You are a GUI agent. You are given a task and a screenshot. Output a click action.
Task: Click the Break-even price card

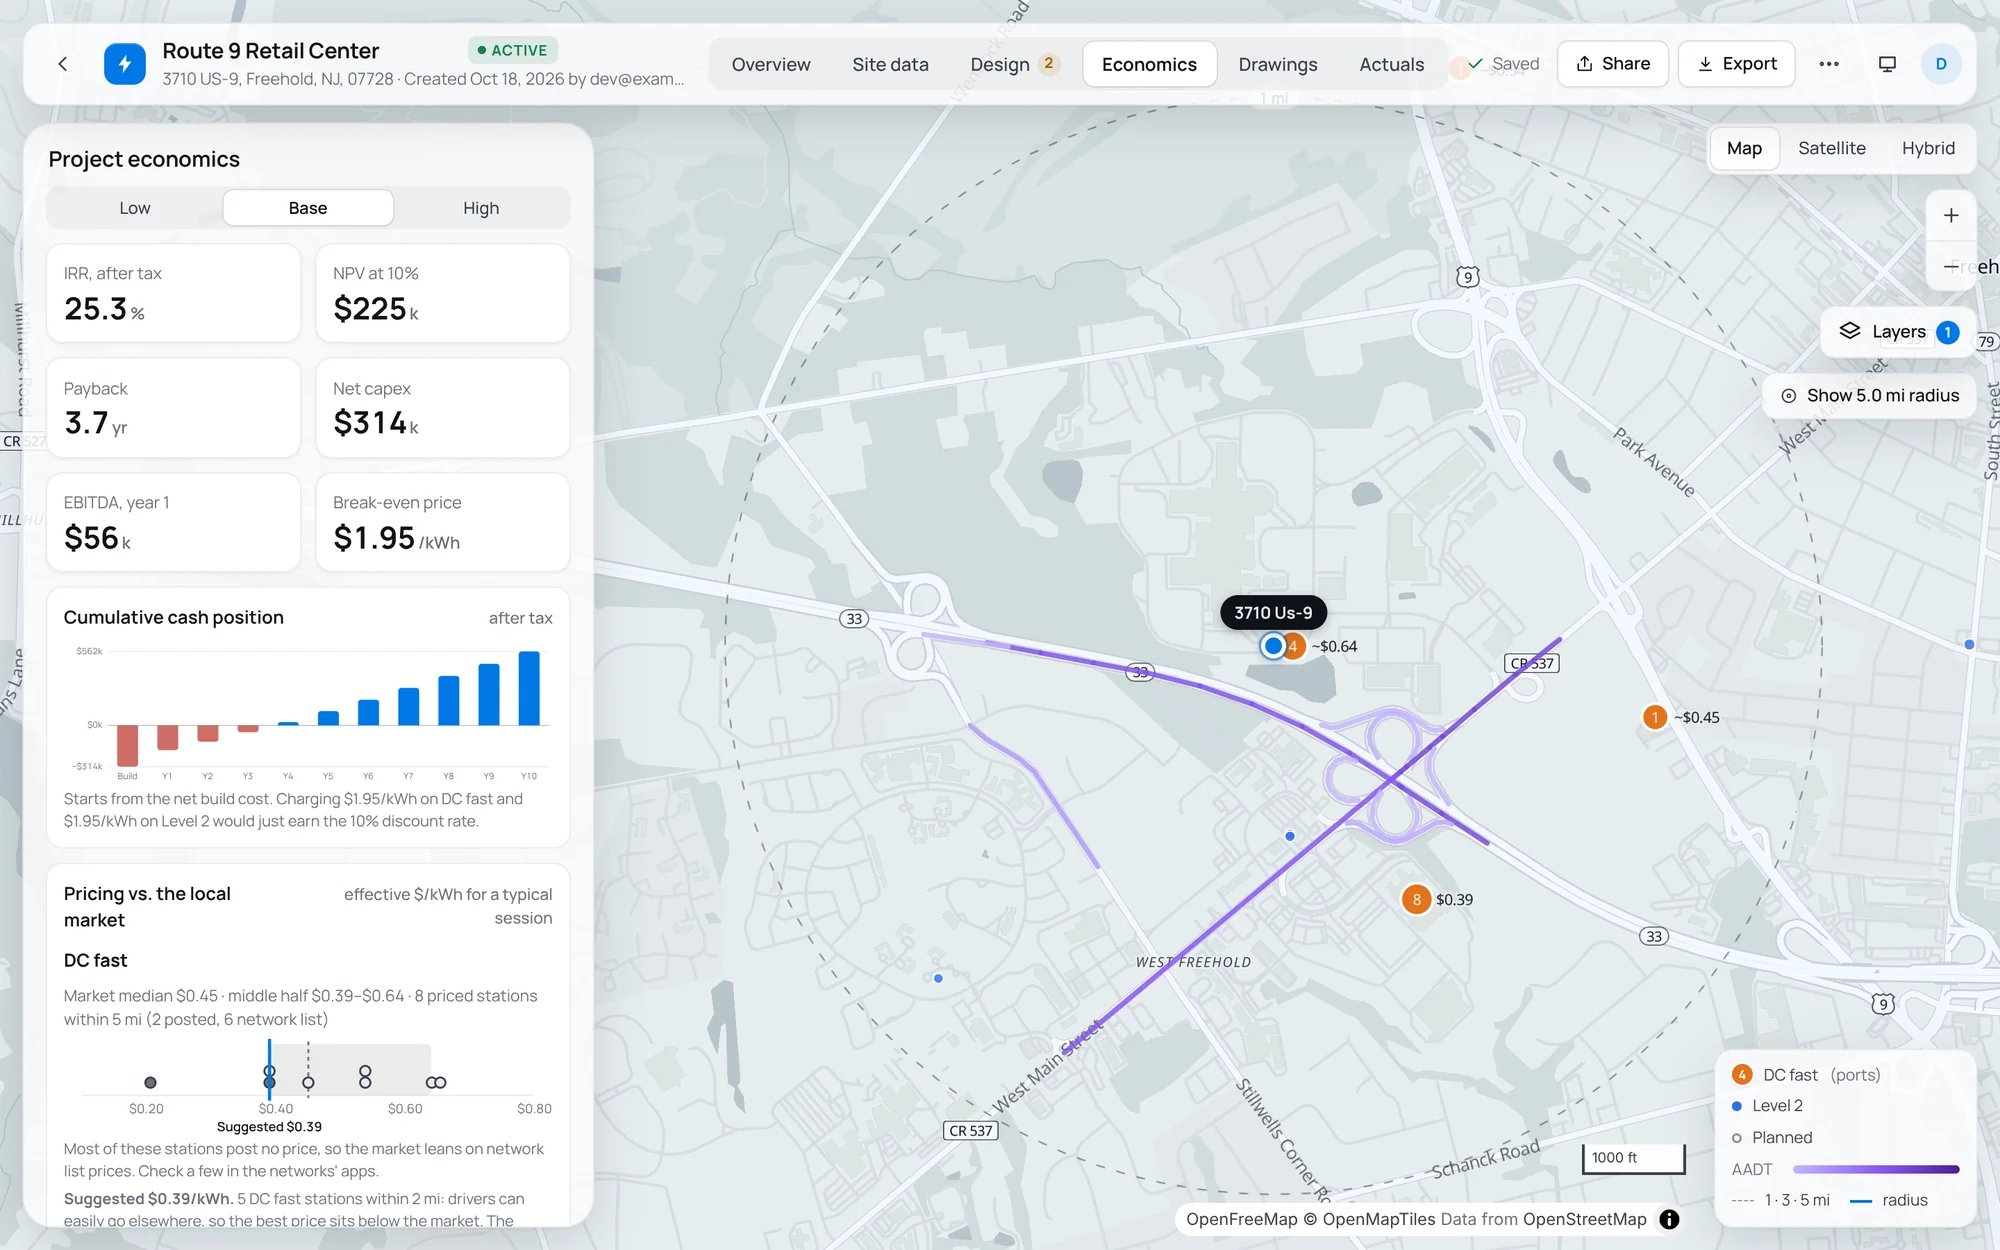[443, 522]
